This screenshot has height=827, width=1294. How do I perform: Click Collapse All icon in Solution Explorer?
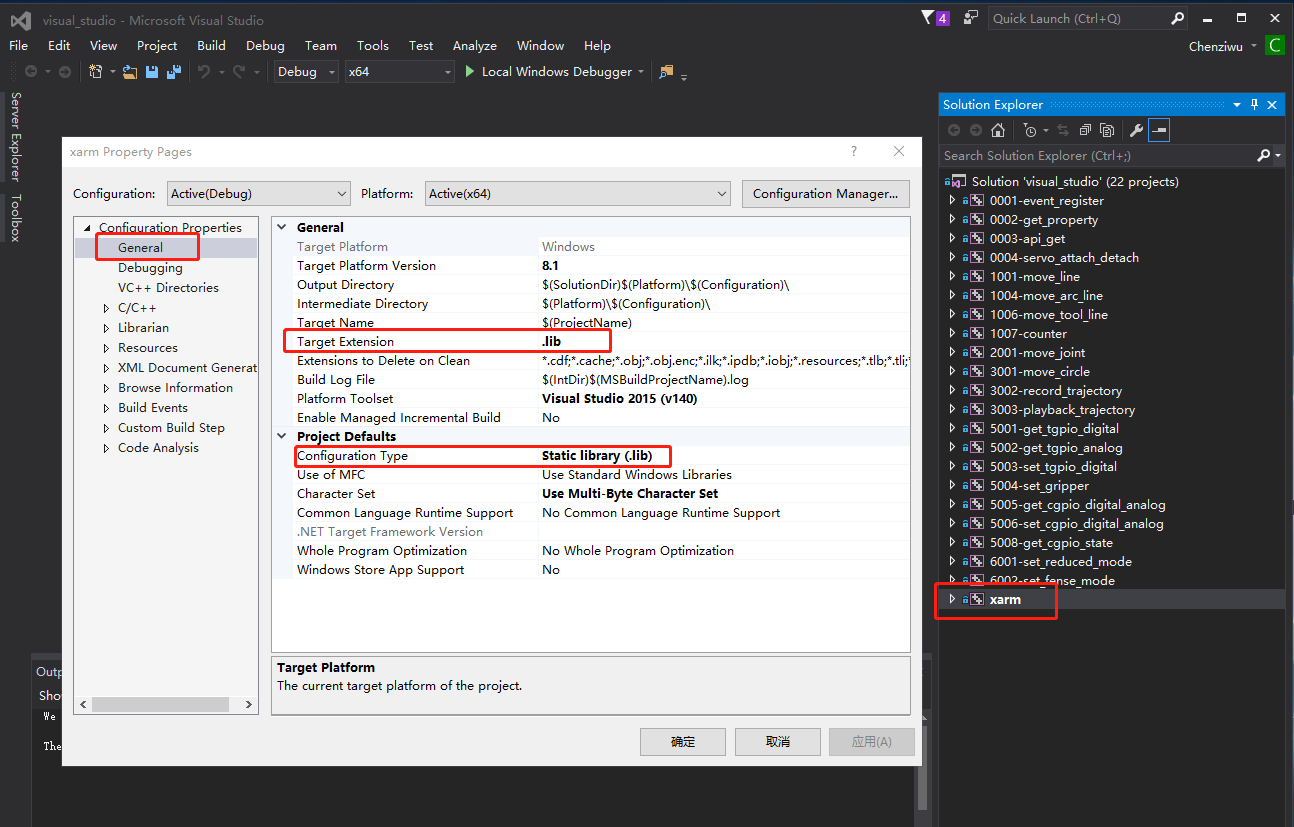[1085, 130]
